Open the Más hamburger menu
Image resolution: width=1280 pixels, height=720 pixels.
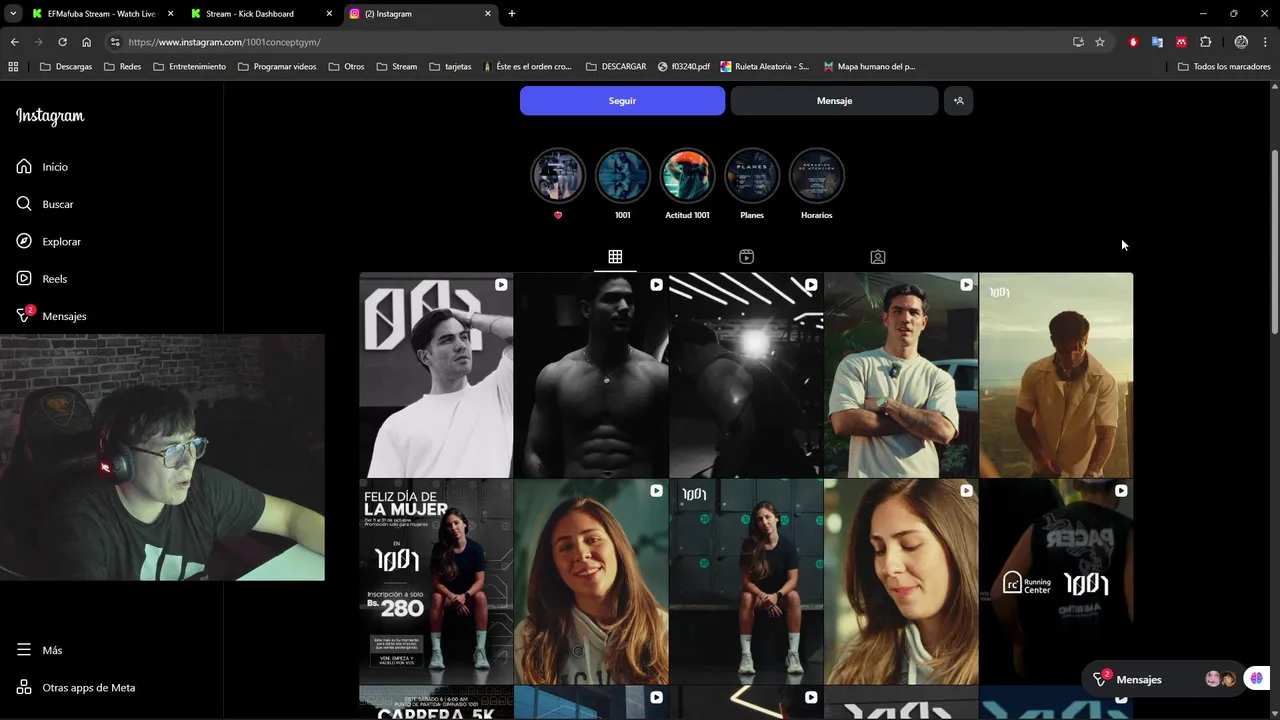[x=40, y=650]
